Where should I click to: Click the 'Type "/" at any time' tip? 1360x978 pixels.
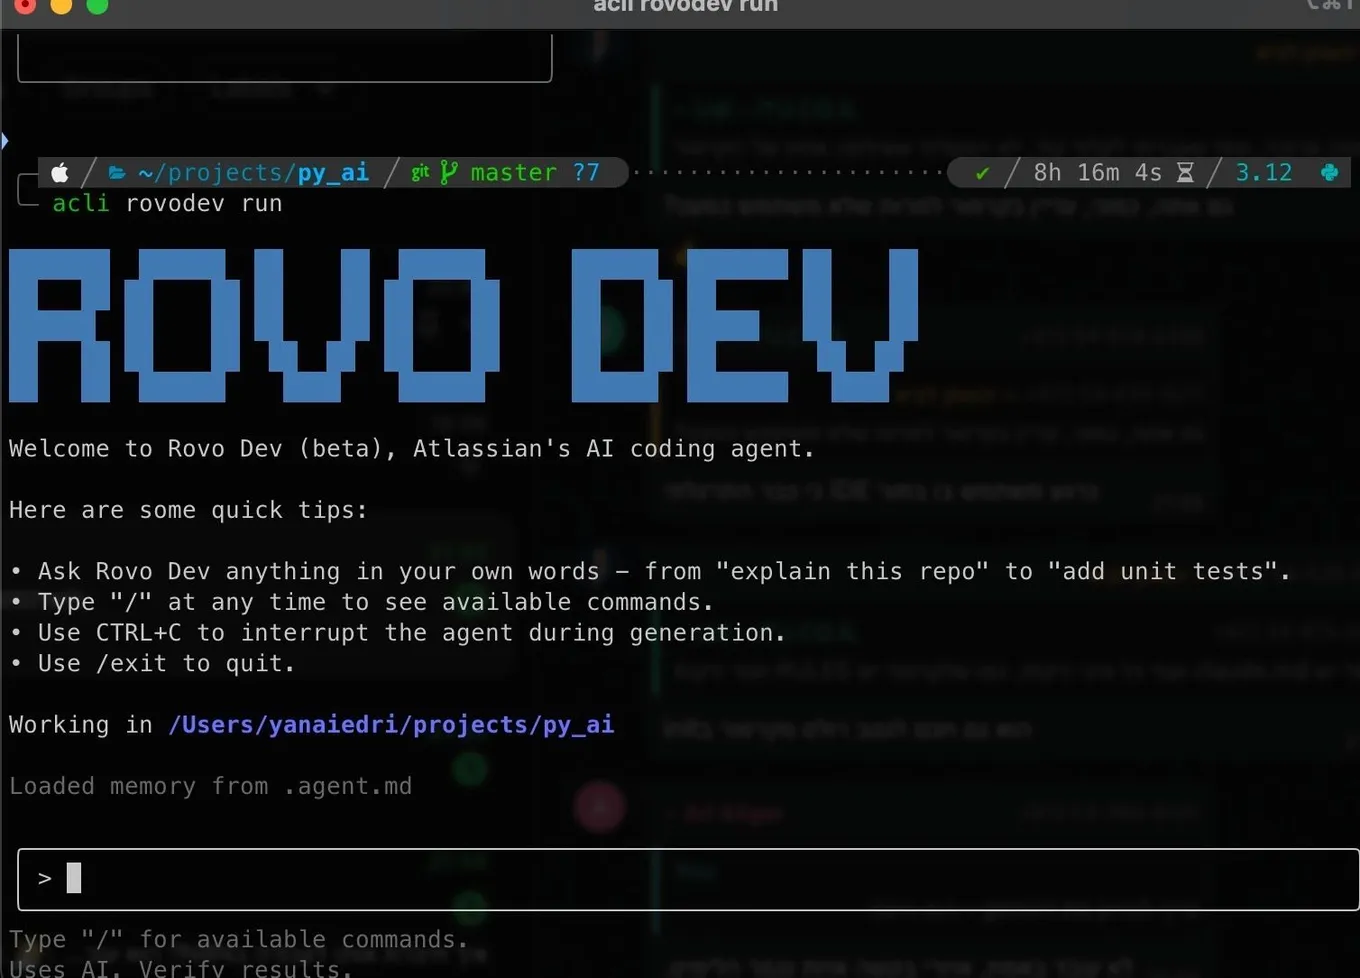coord(361,602)
